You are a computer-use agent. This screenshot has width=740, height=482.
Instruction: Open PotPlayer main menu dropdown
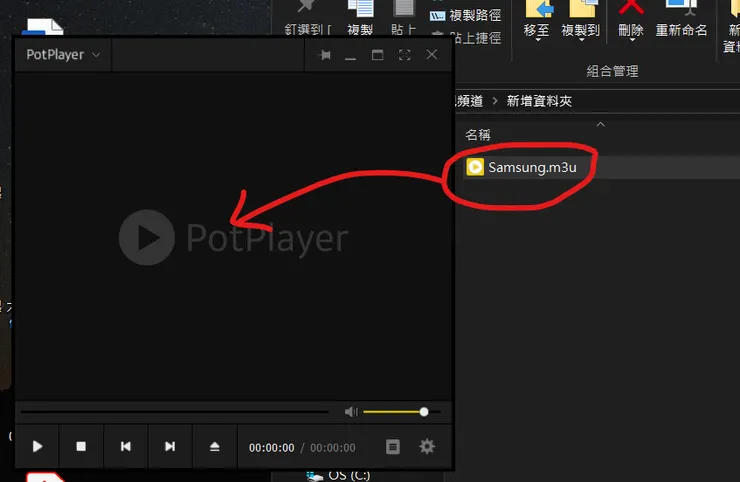point(63,55)
